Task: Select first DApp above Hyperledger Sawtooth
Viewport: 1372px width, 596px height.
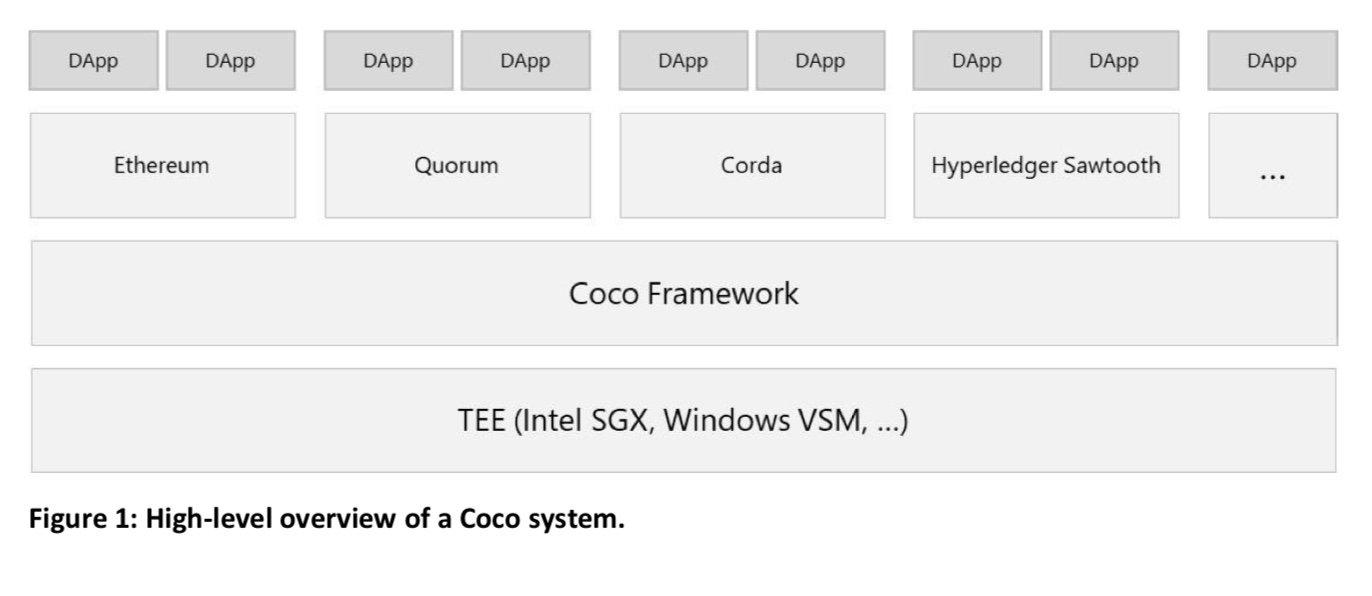Action: click(x=977, y=61)
